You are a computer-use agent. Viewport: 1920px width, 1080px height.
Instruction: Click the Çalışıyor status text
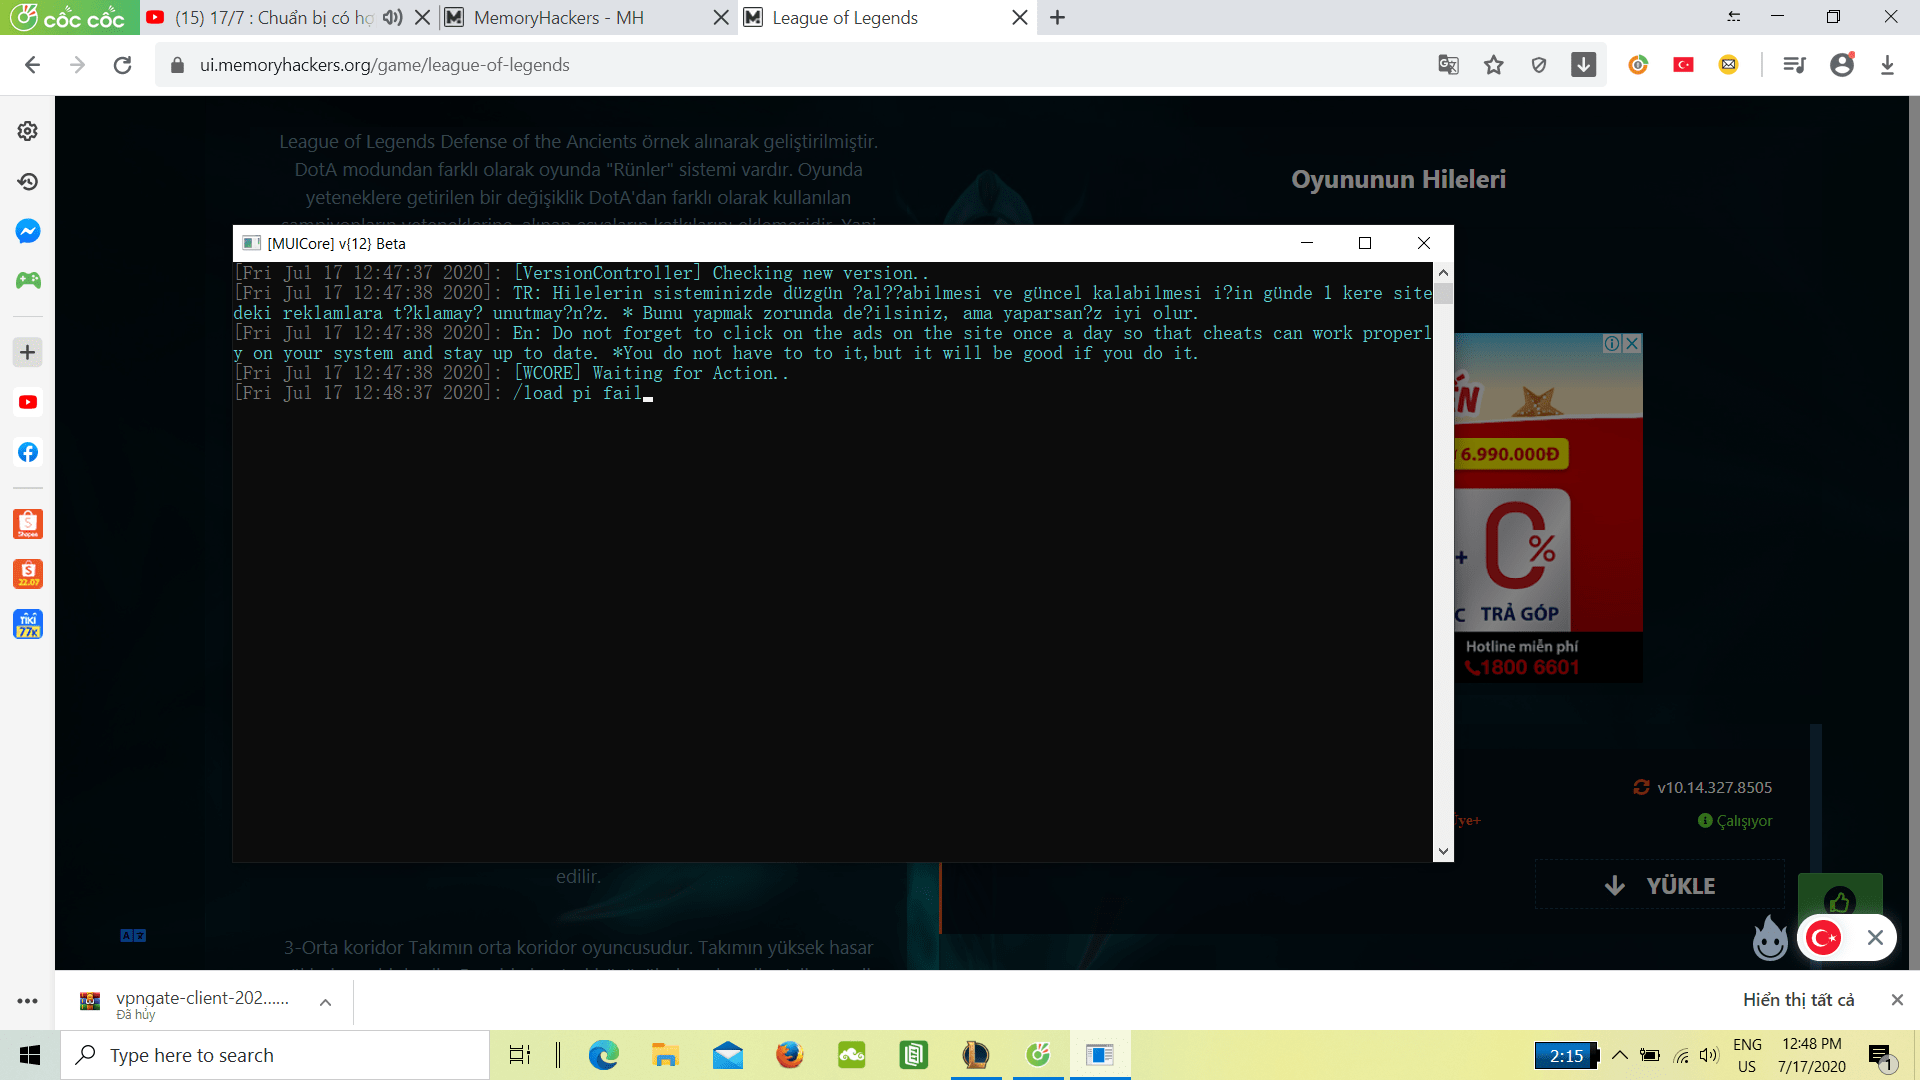1744,820
